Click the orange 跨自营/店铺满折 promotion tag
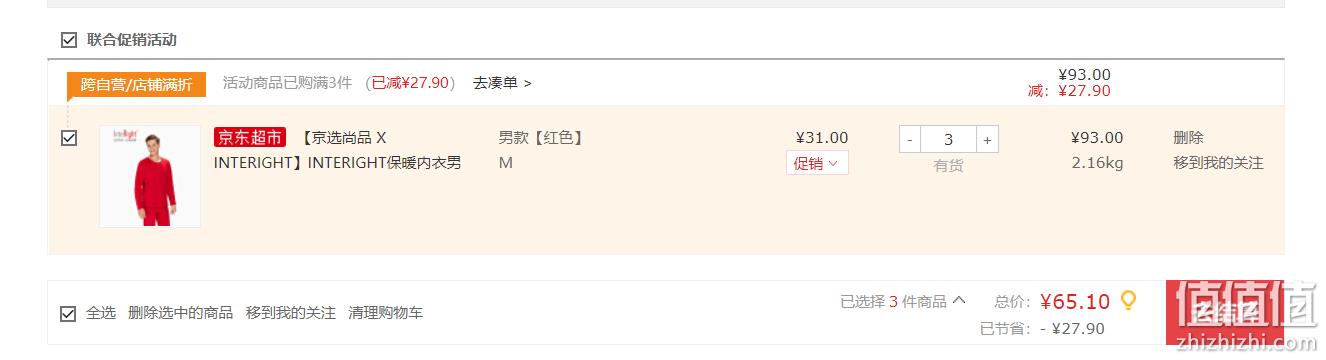The width and height of the screenshot is (1326, 360). (x=136, y=84)
